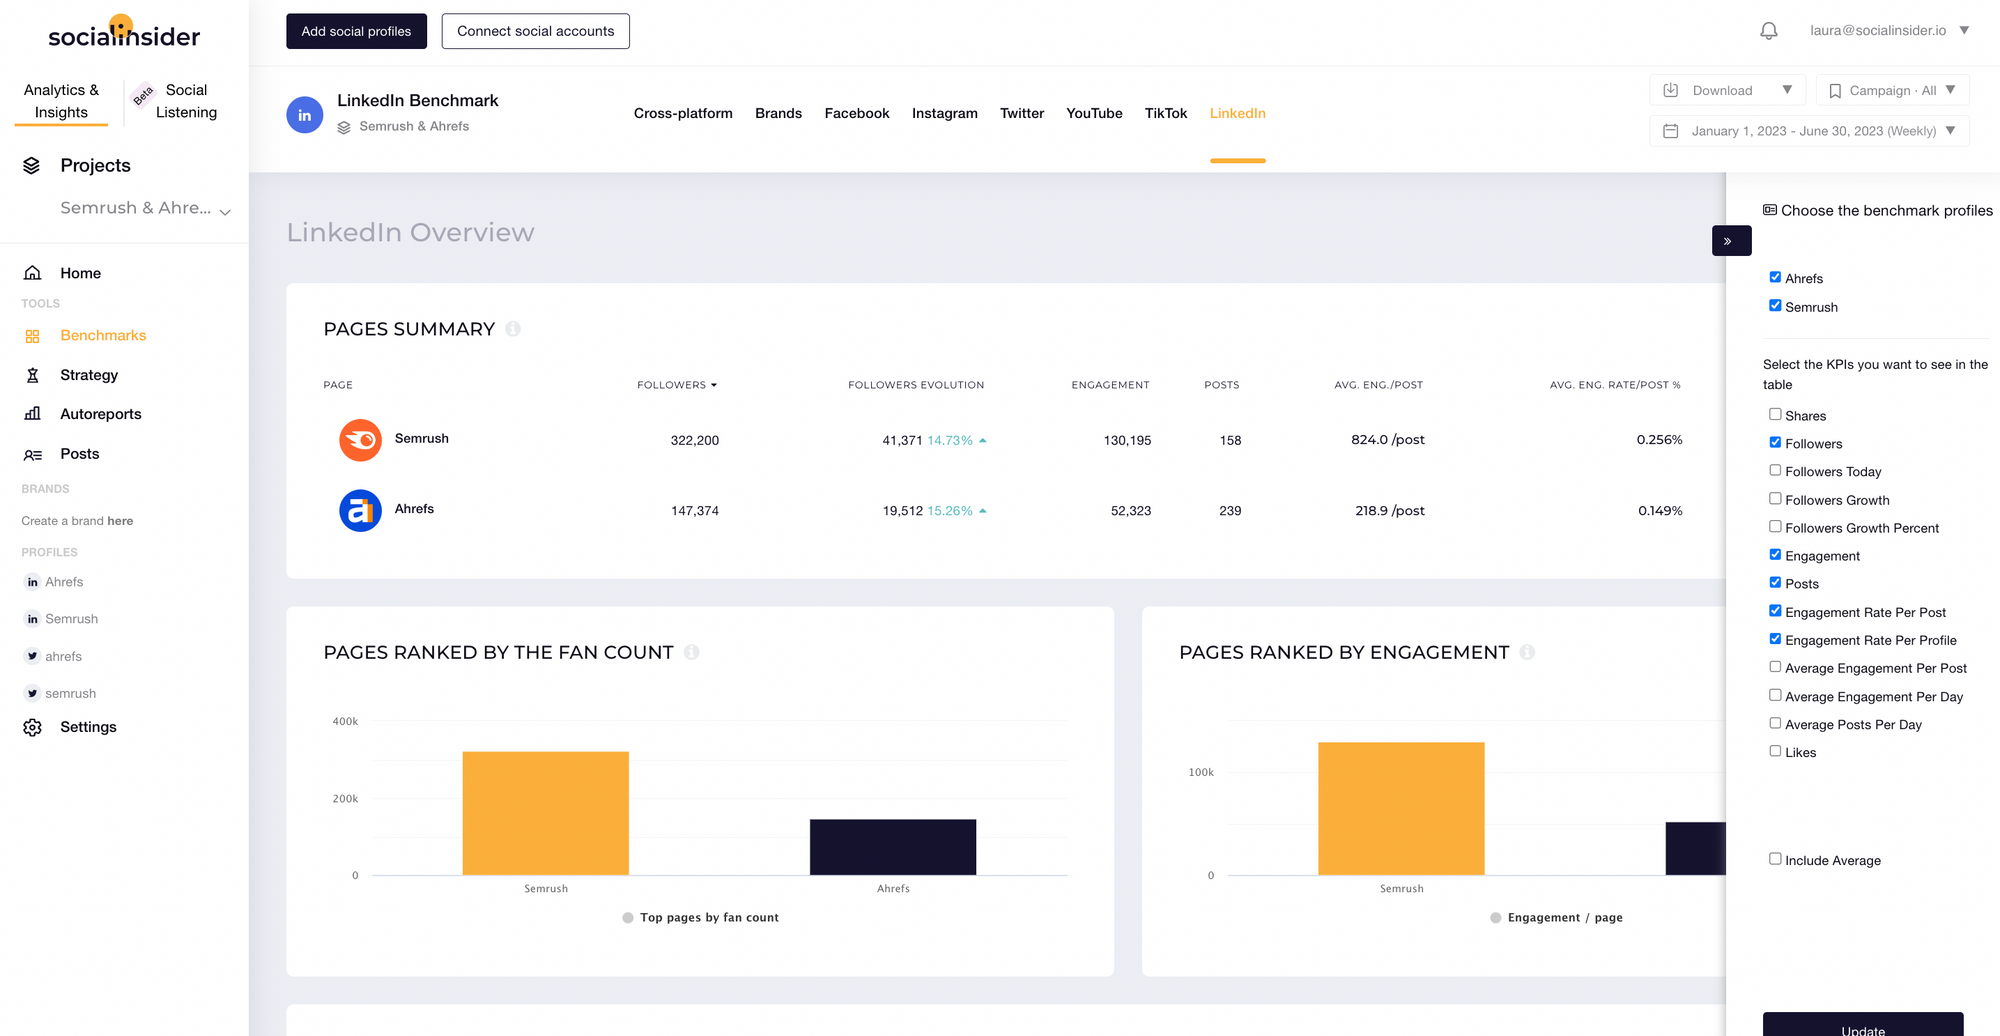The width and height of the screenshot is (2000, 1036).
Task: Uncheck the Engagement KPI checkbox
Action: tap(1775, 554)
